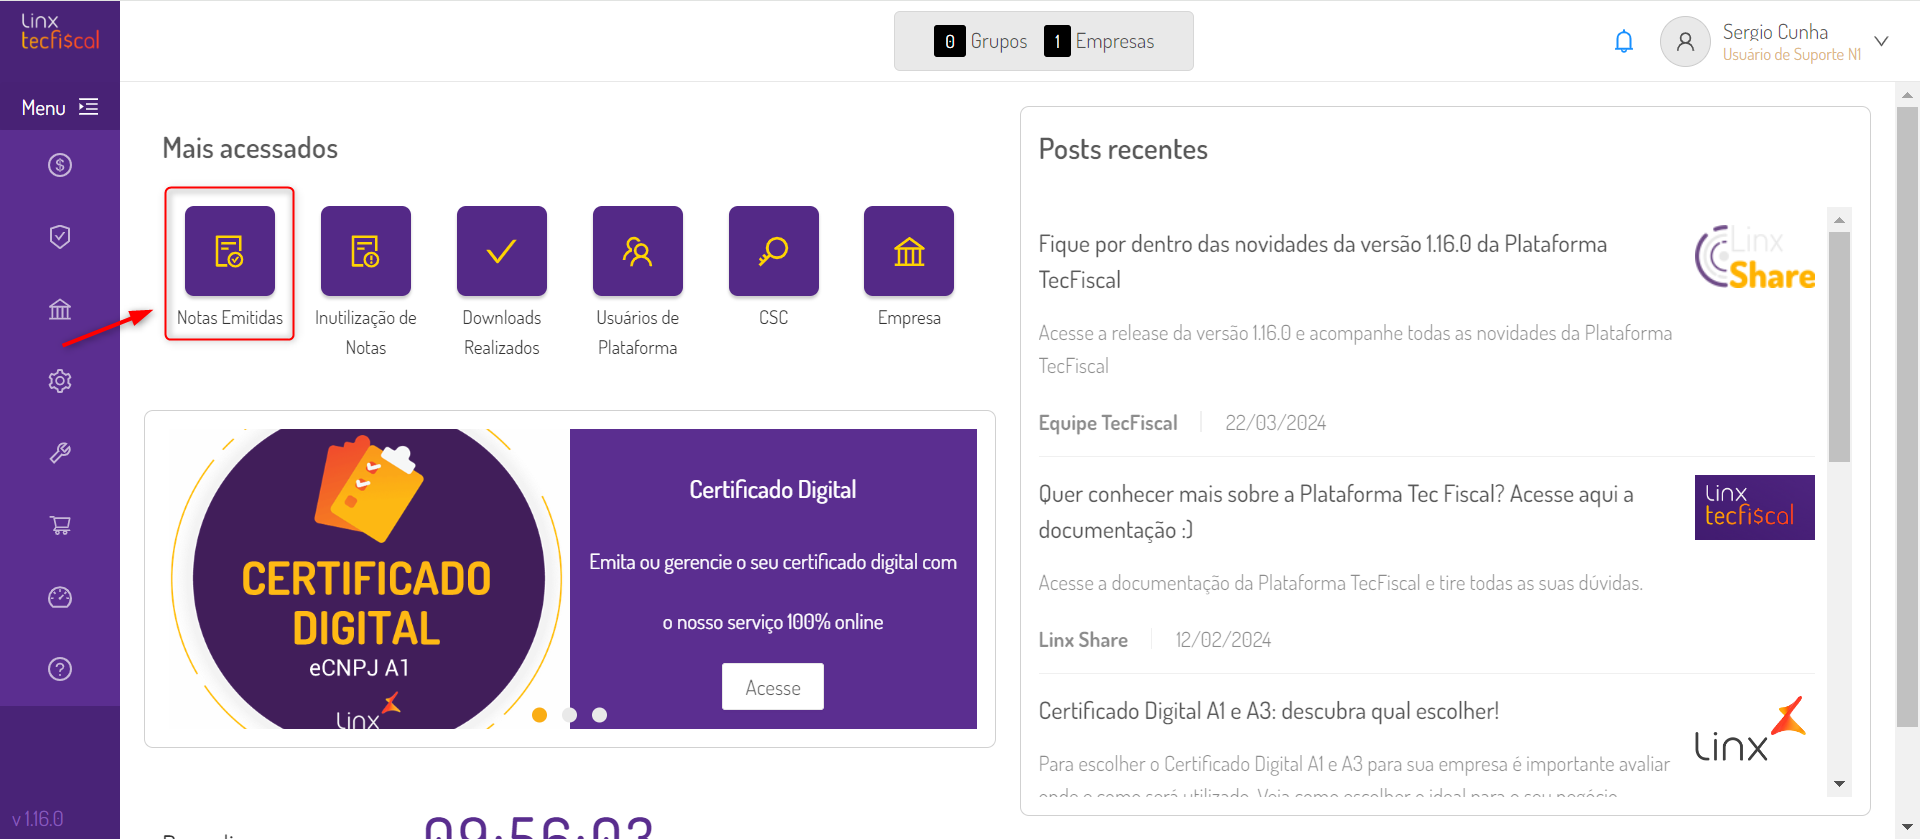Open the Empresa bank icon
This screenshot has height=839, width=1920.
click(x=909, y=251)
